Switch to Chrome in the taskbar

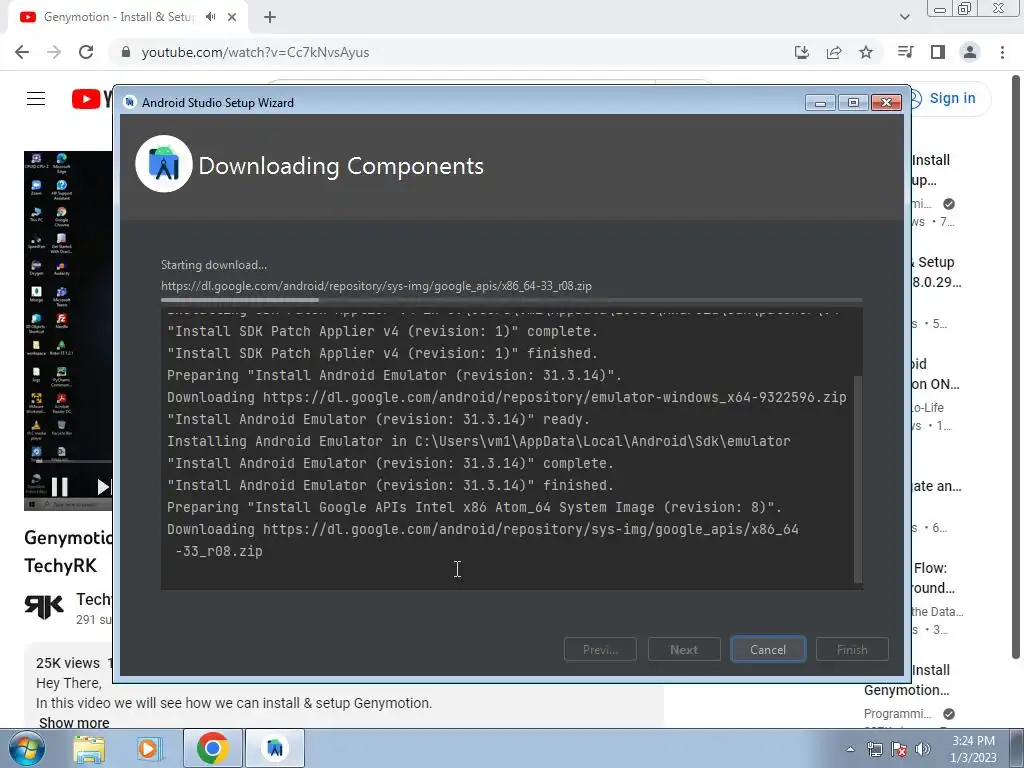pos(212,748)
